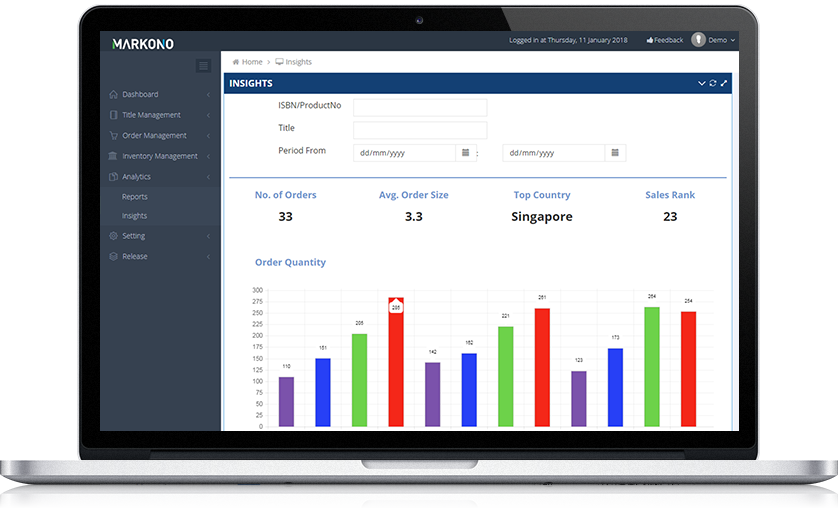This screenshot has width=838, height=512.
Task: Click the 'Top Country' heading
Action: (542, 195)
